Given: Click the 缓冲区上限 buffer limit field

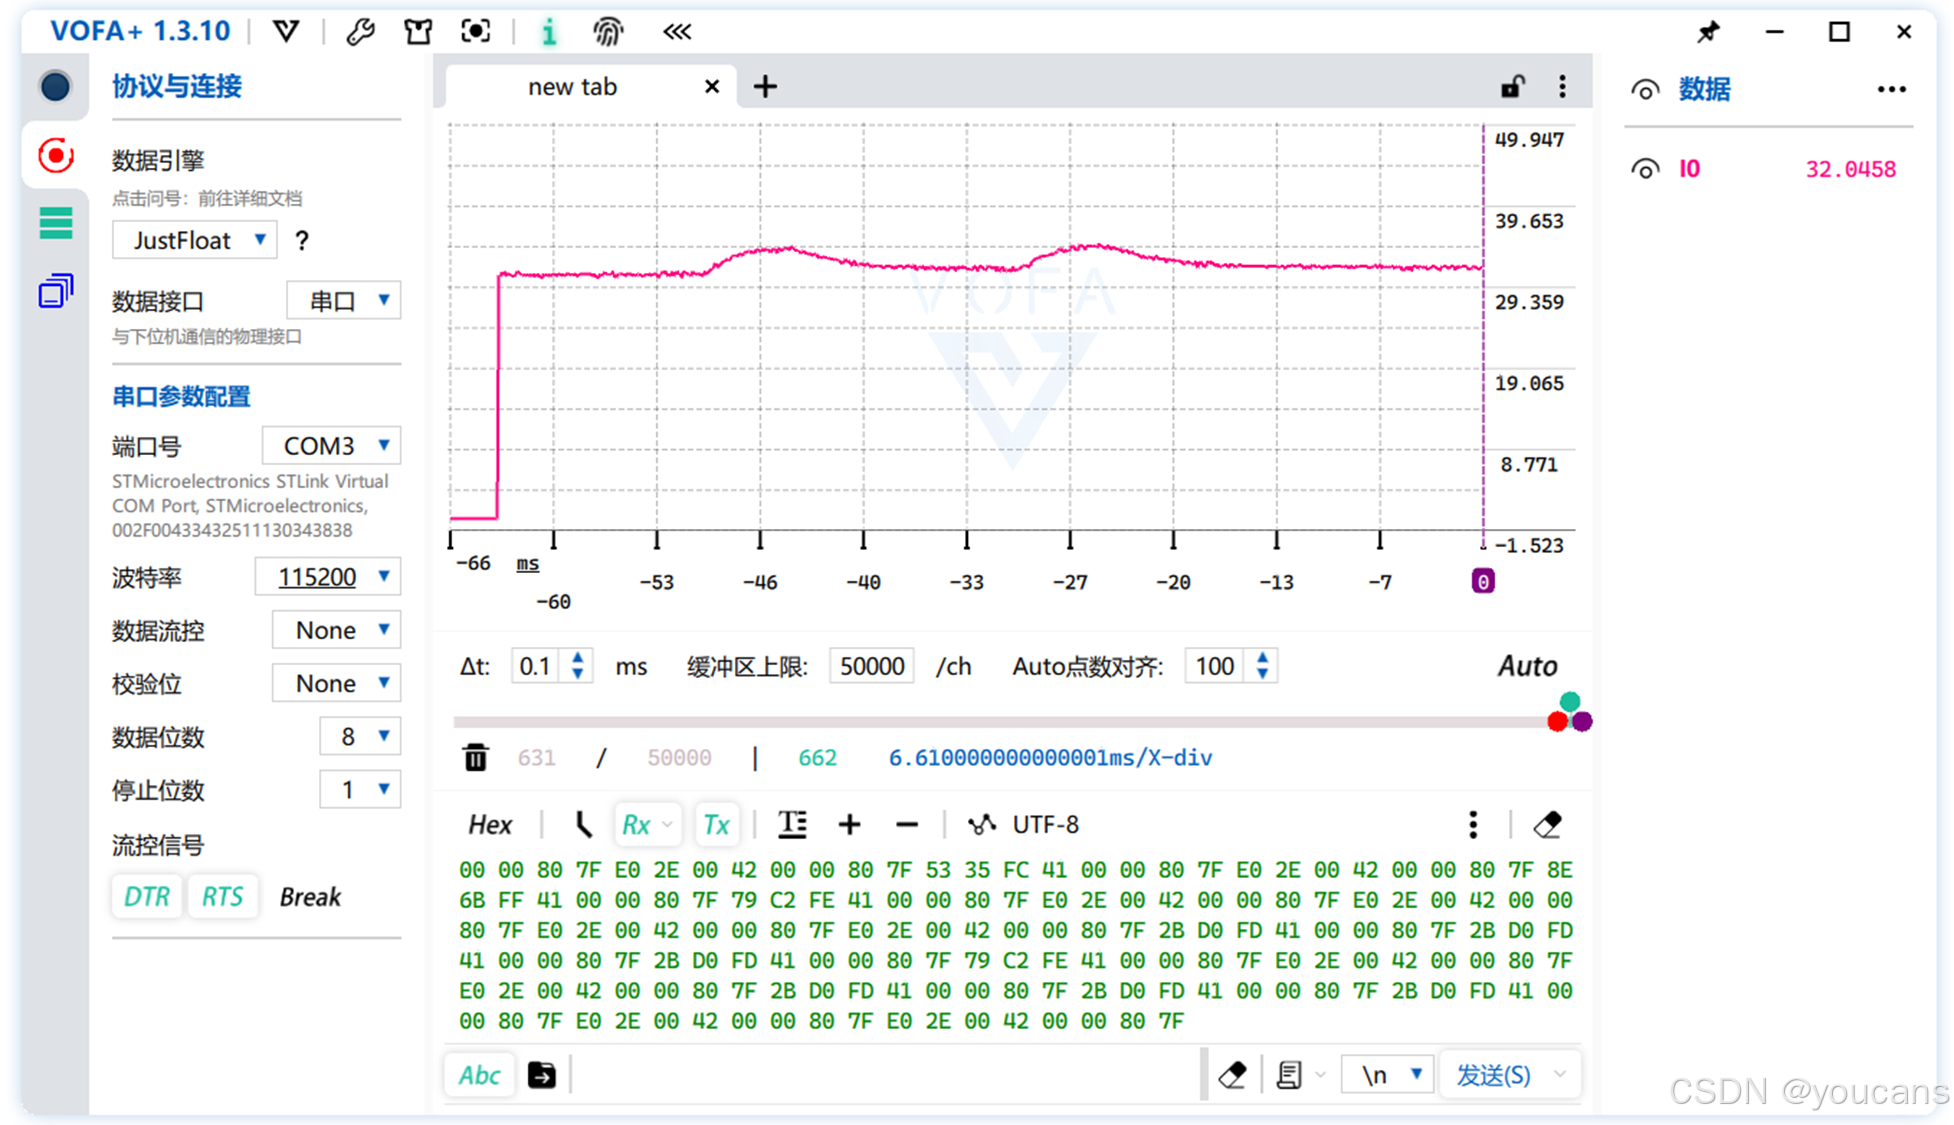Looking at the screenshot, I should 871,667.
